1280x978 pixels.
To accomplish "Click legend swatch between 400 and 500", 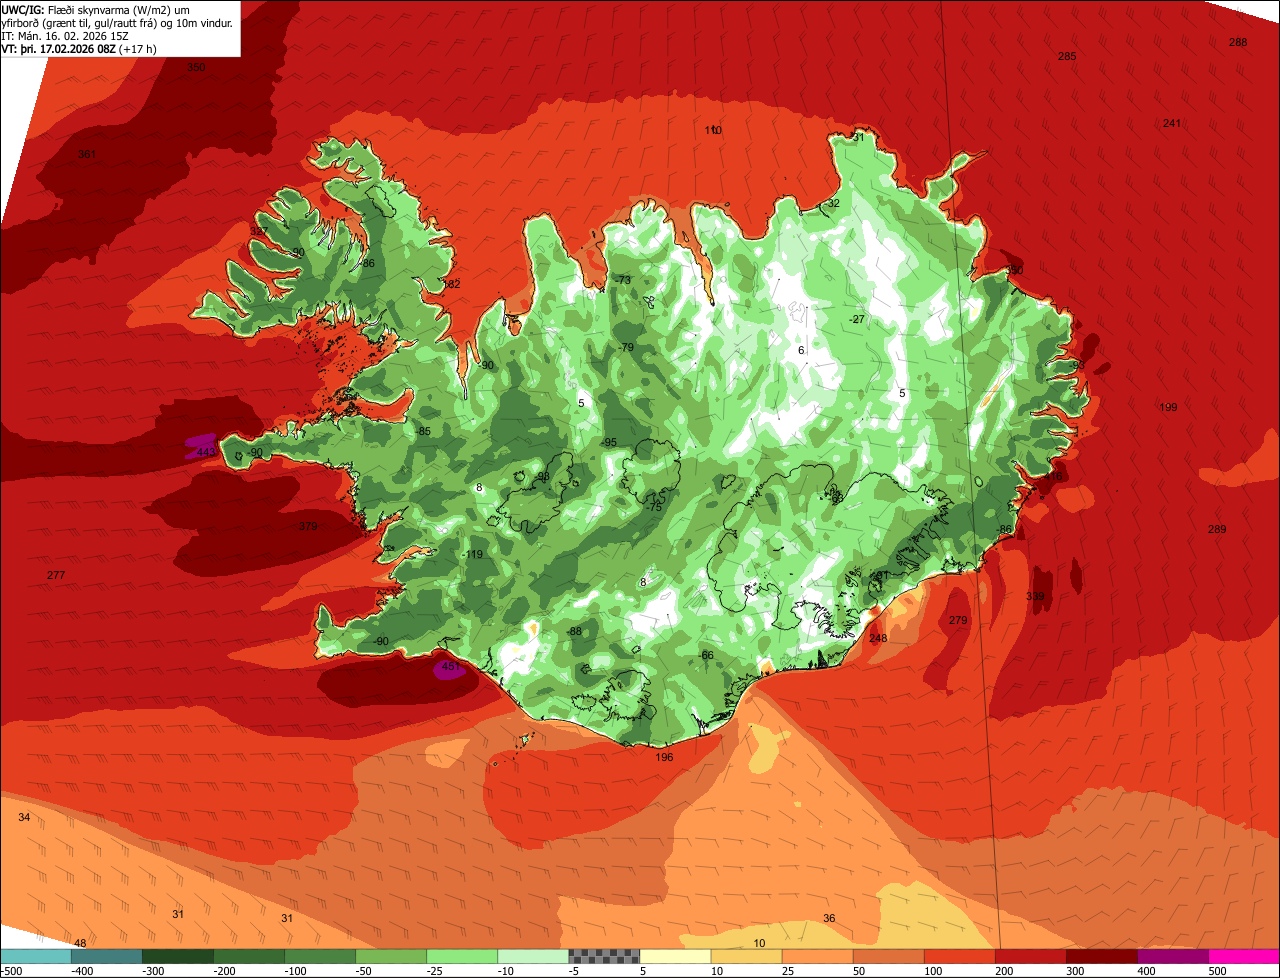I will coord(1173,957).
